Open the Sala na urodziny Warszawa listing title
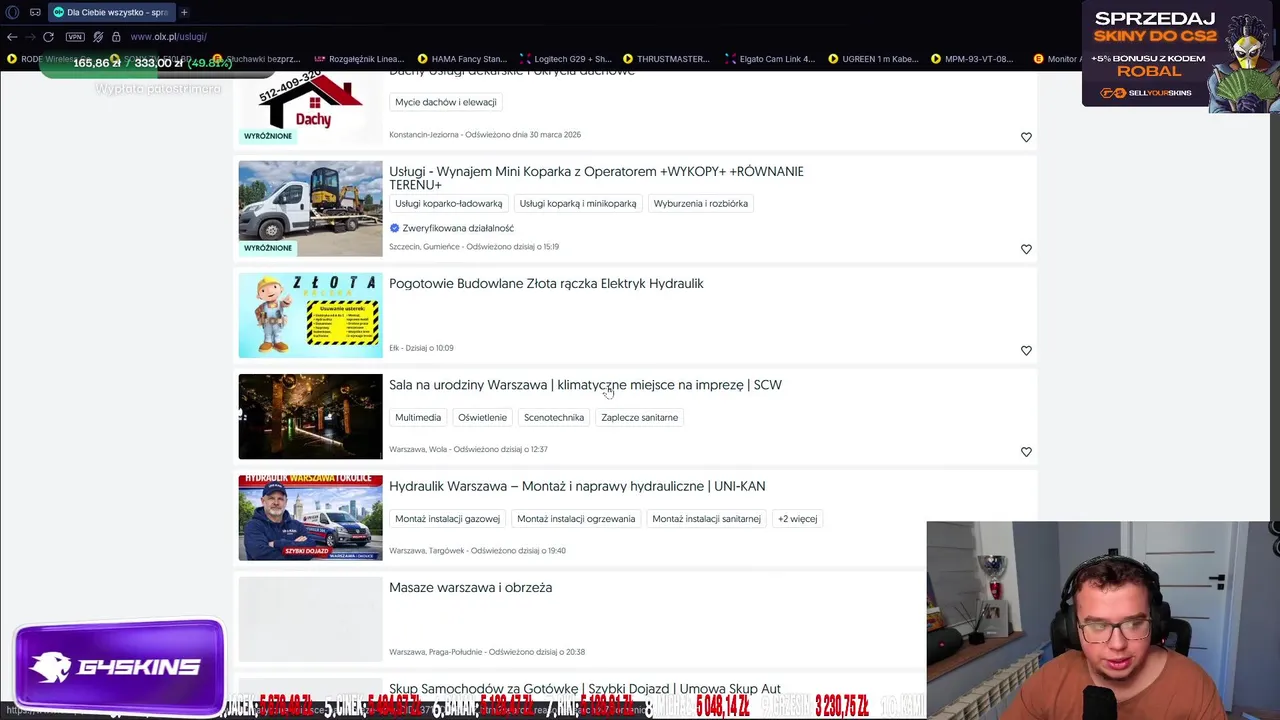The image size is (1280, 720). (585, 385)
